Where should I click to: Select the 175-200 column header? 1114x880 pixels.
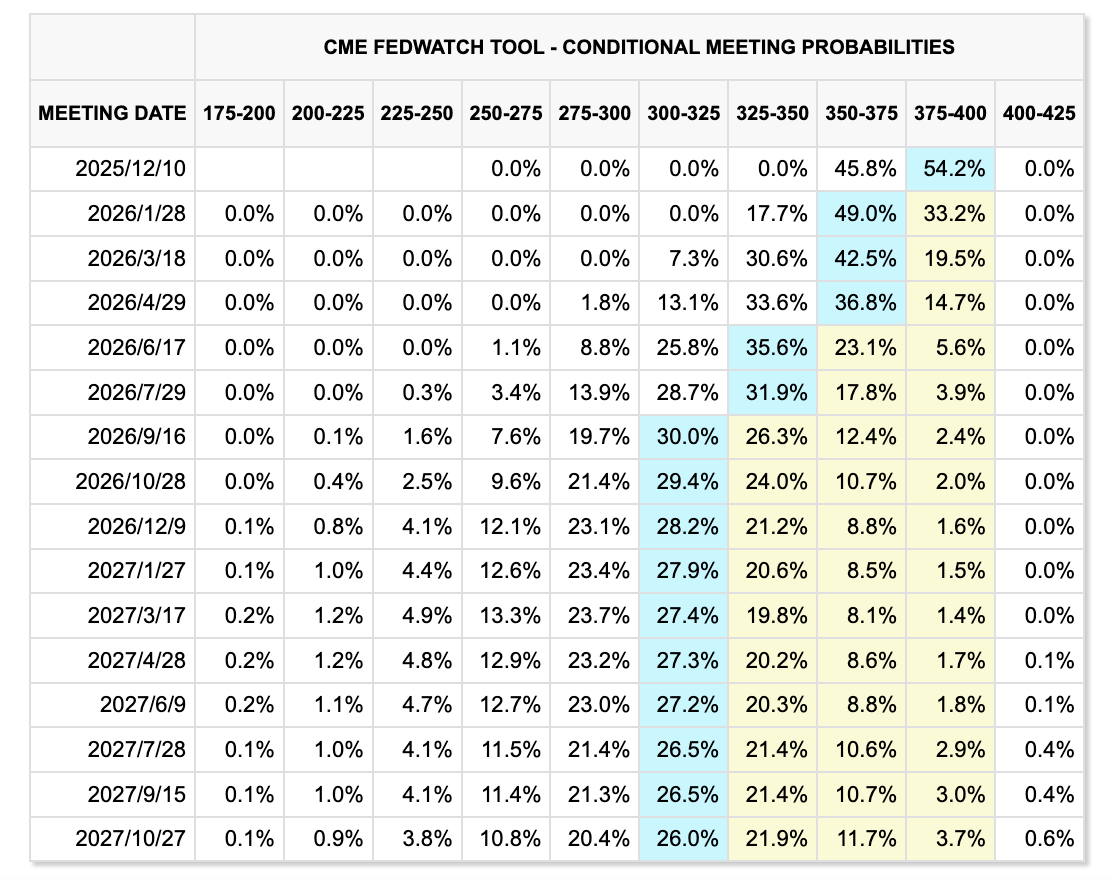239,113
